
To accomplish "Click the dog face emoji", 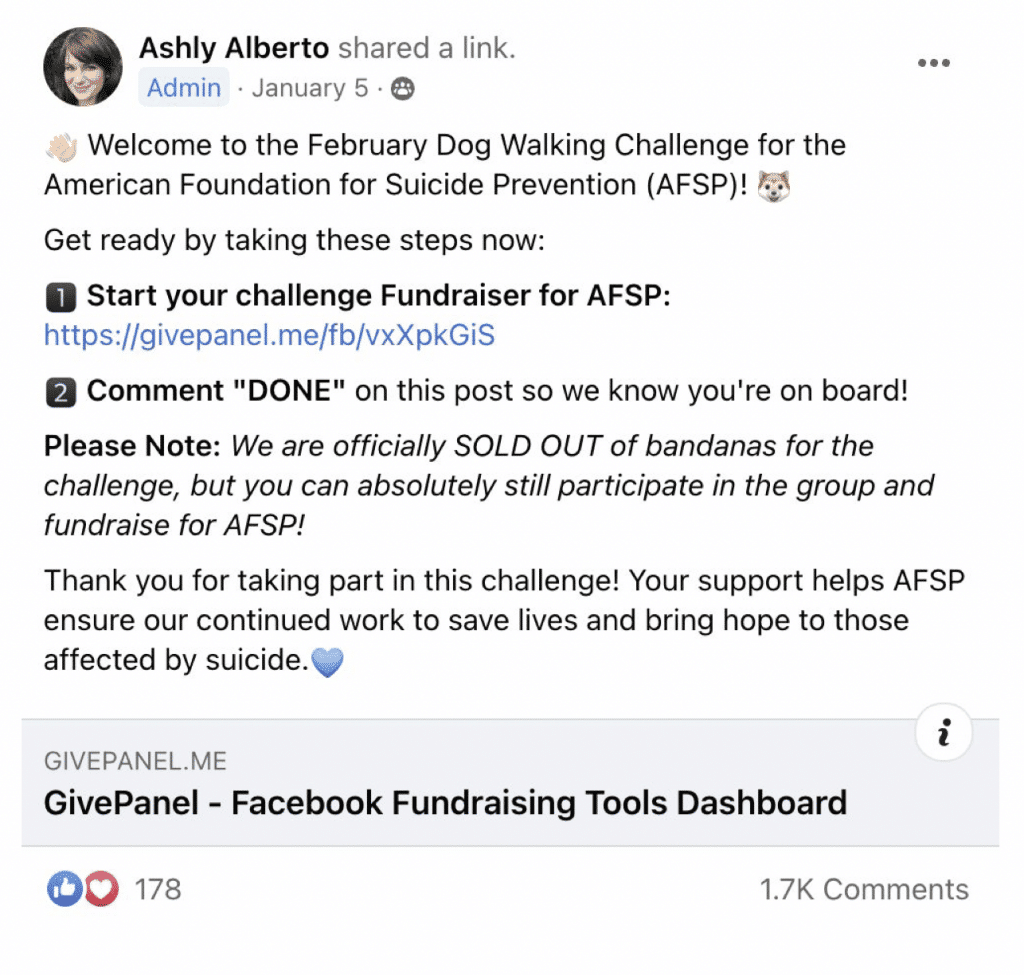I will [775, 186].
